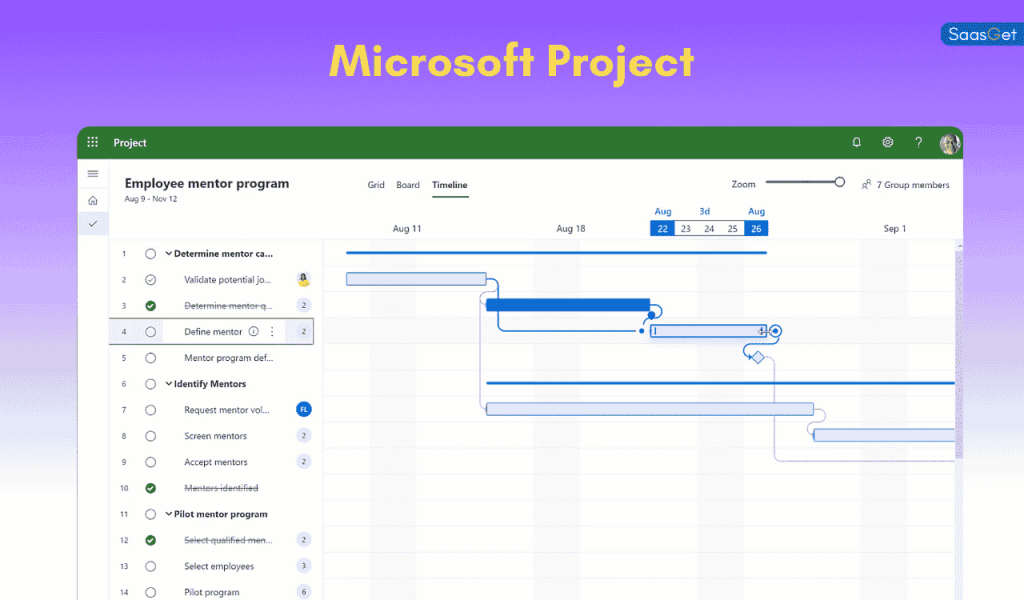
Task: Open notifications bell icon
Action: pyautogui.click(x=856, y=142)
